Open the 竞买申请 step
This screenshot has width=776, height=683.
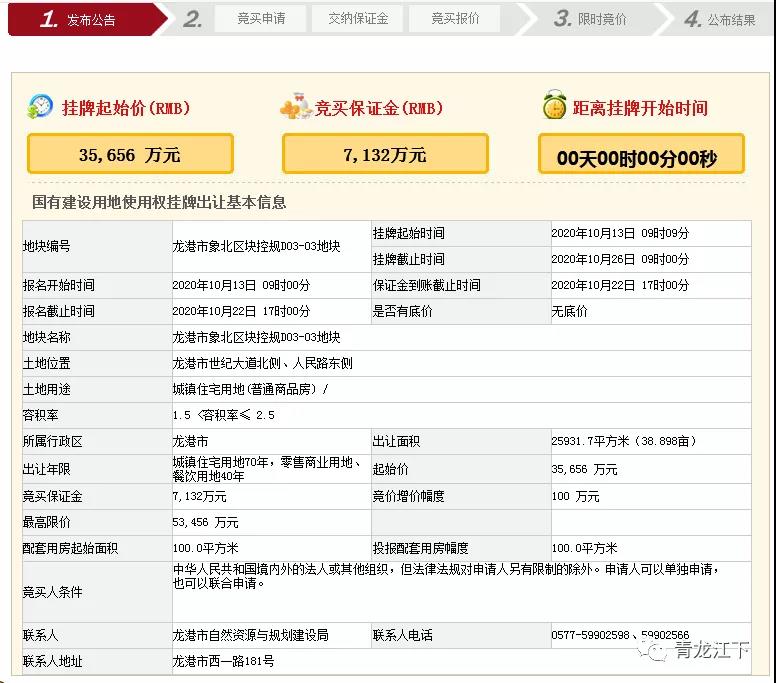point(260,19)
